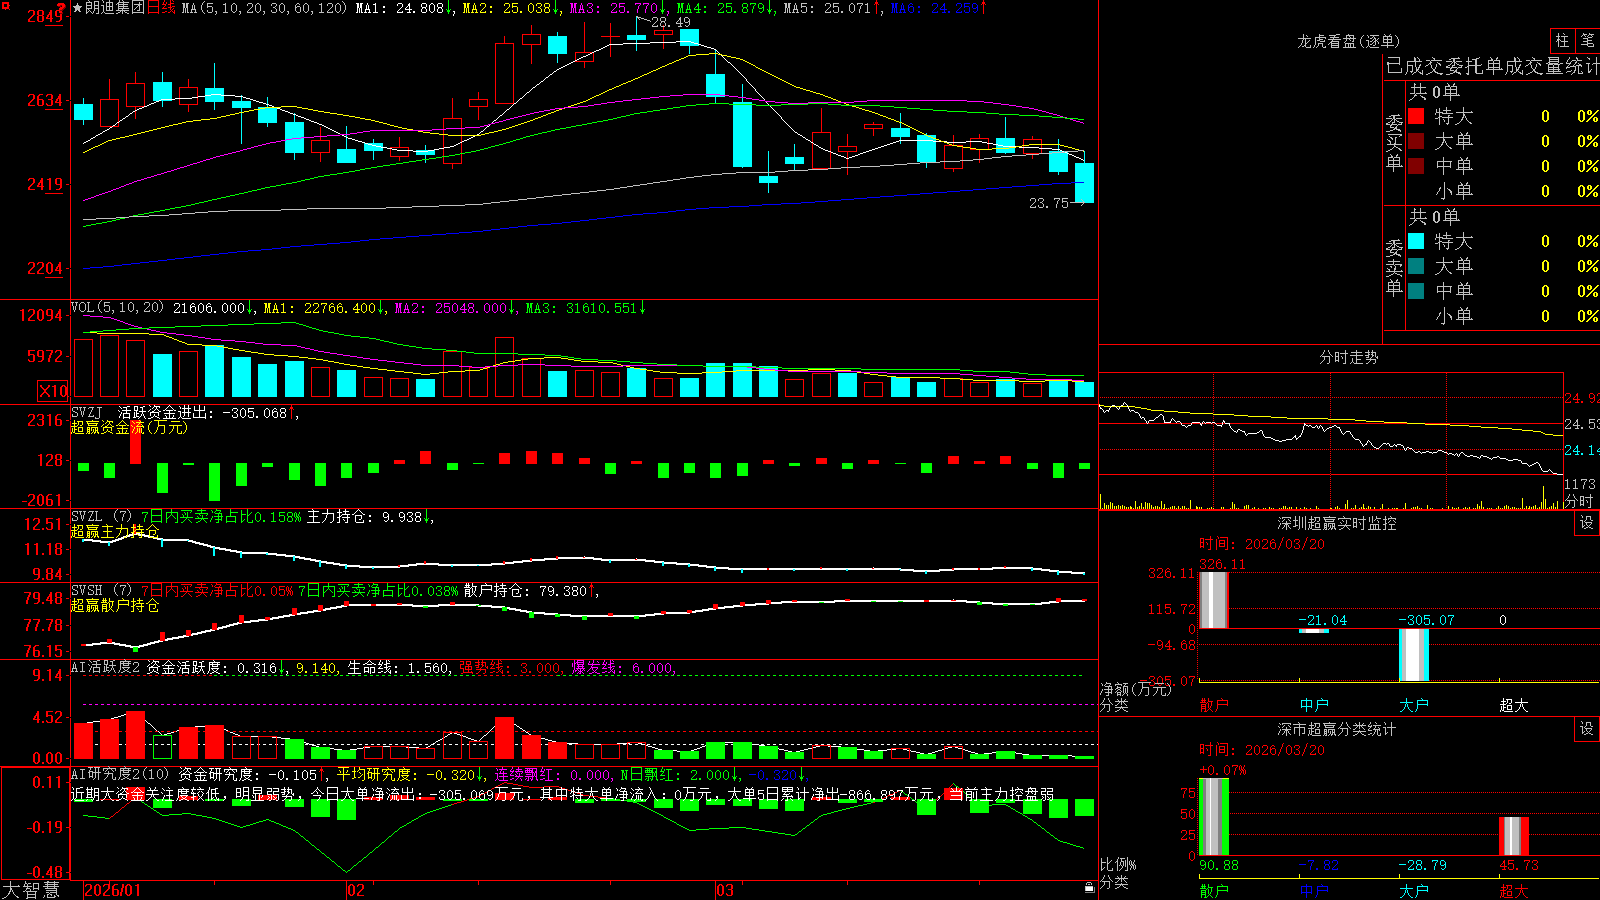Click the dark red 大单 swatch under 委买单

coord(1416,141)
